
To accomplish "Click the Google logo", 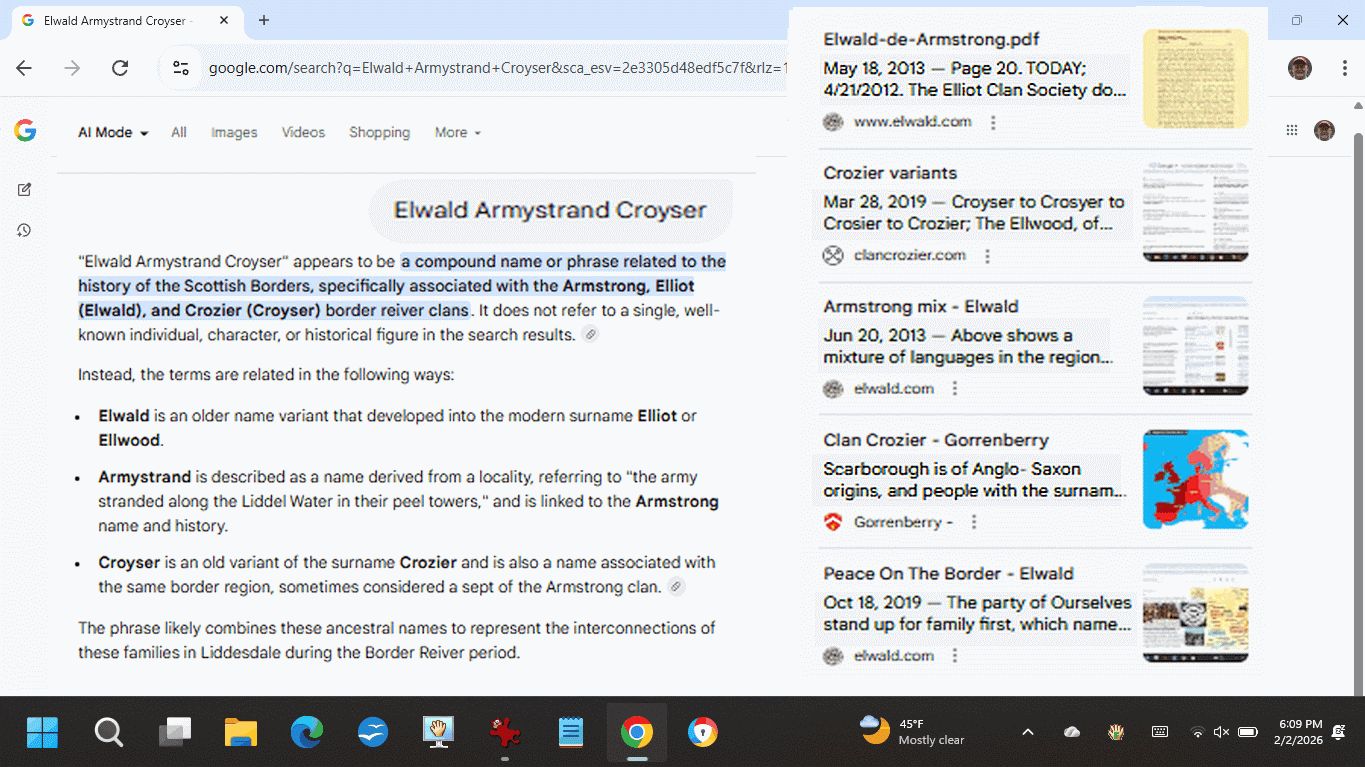I will point(25,131).
